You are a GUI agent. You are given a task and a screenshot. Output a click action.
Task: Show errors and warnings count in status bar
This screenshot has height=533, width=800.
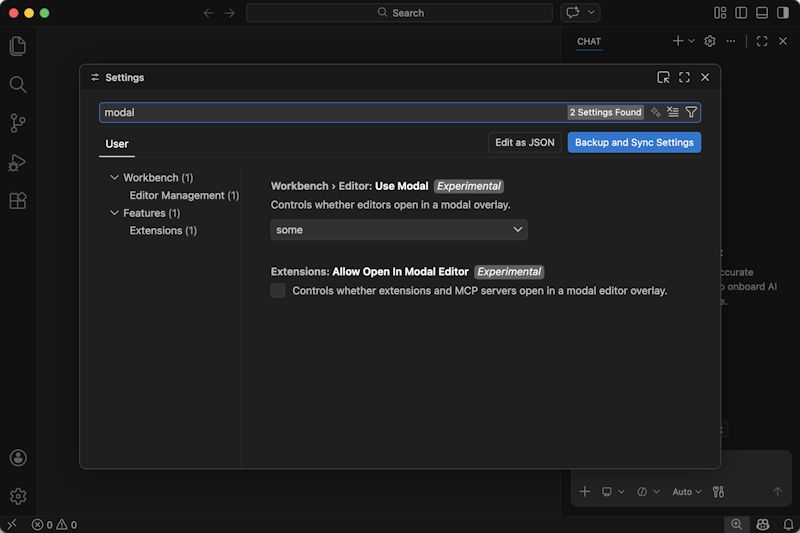tap(54, 524)
